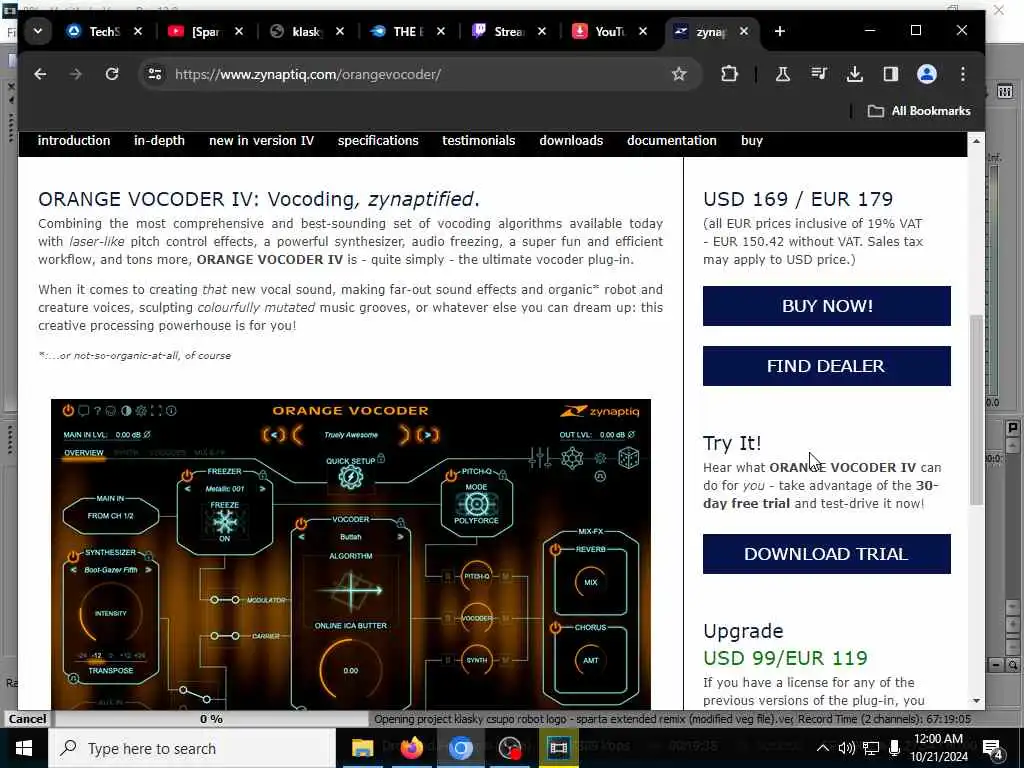Open Chrome Labs flask icon
This screenshot has height=768, width=1024.
782,74
